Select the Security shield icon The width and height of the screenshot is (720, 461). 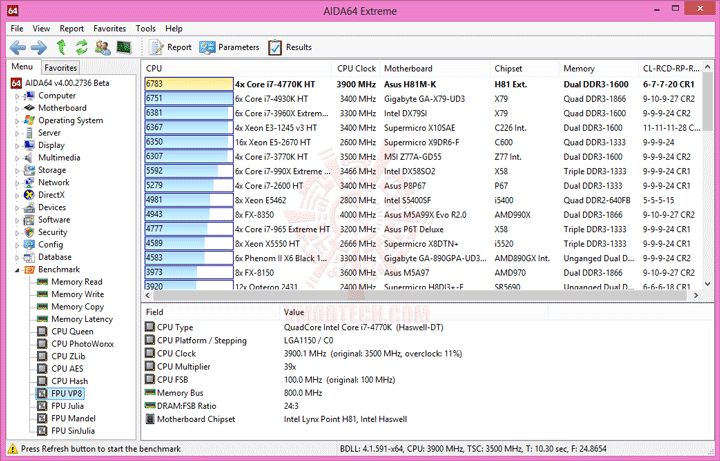pos(29,232)
